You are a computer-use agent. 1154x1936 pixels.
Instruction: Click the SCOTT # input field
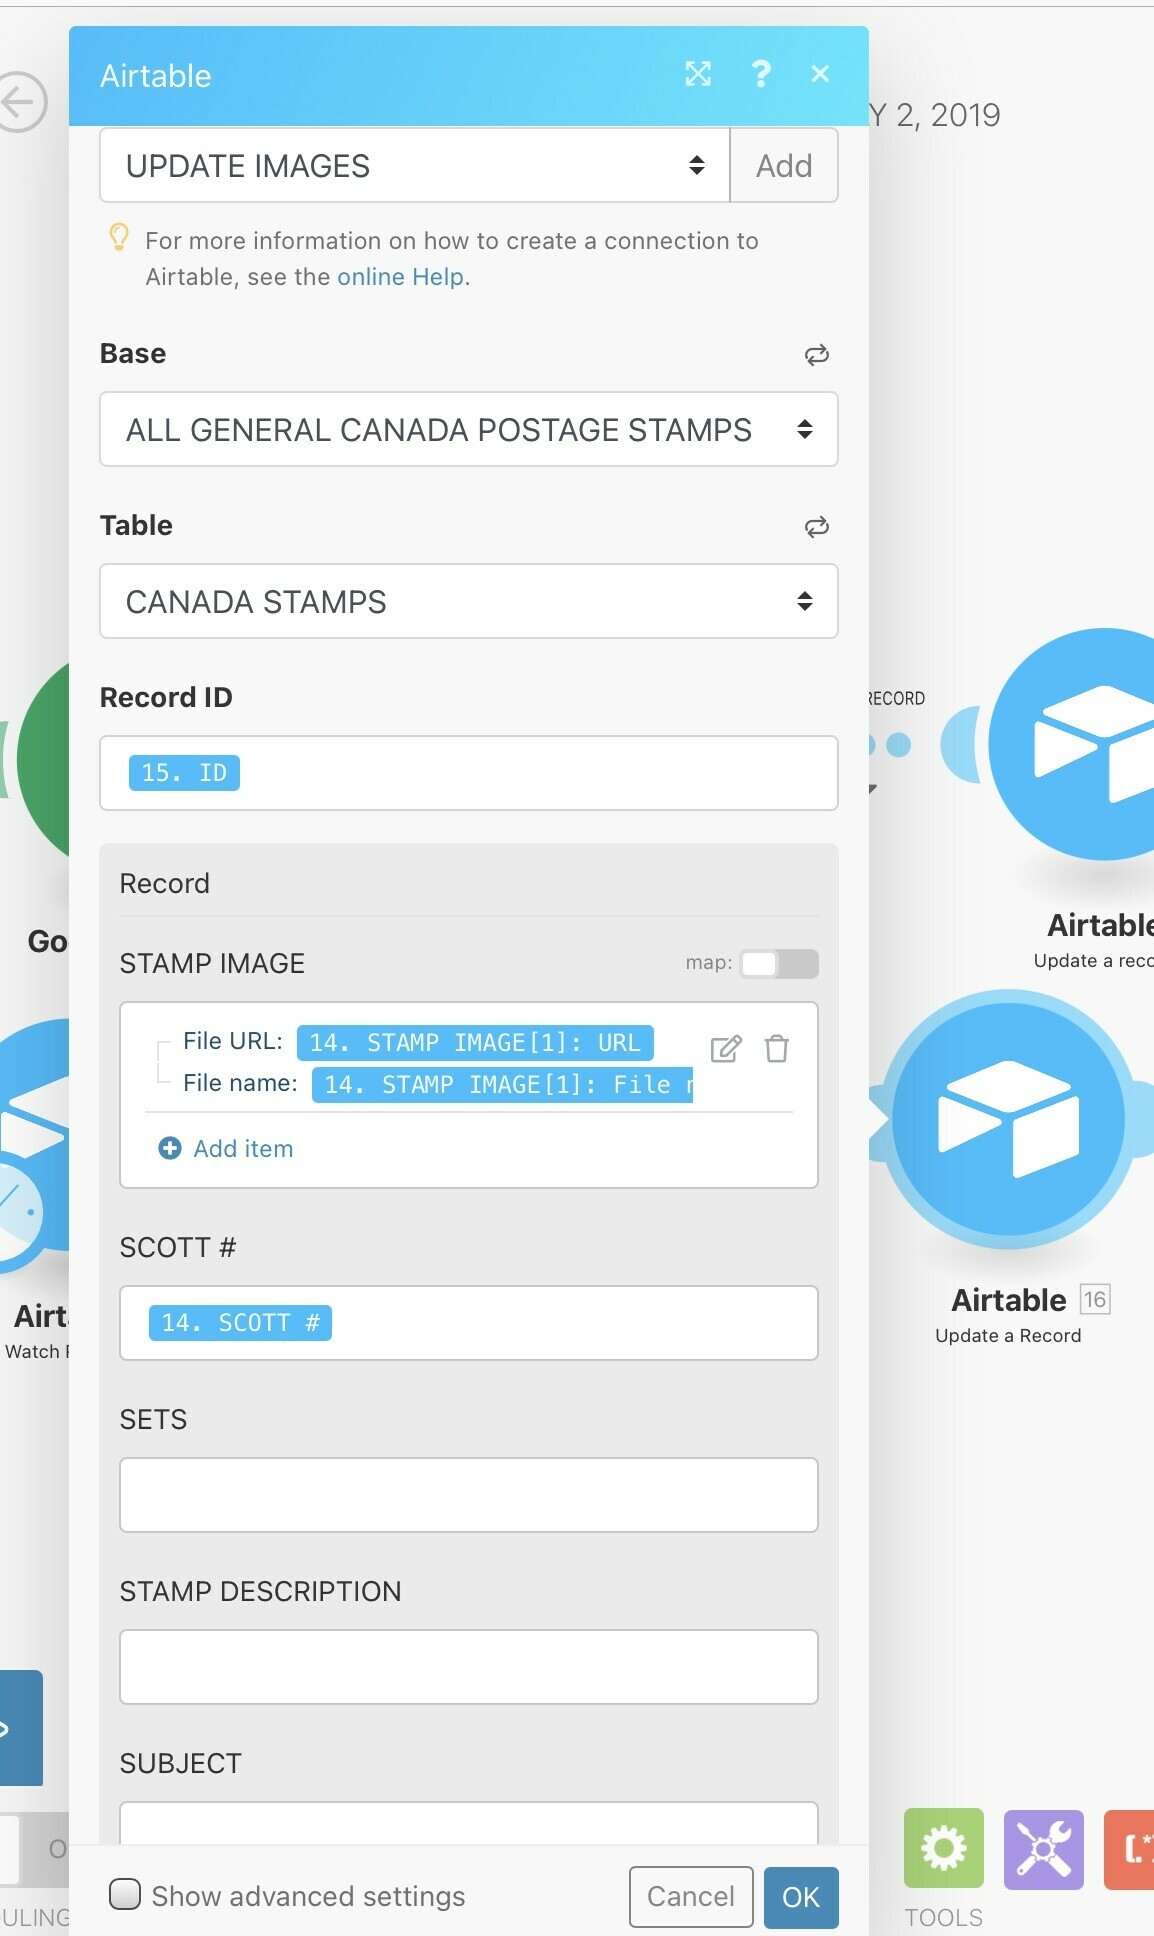coord(469,1323)
